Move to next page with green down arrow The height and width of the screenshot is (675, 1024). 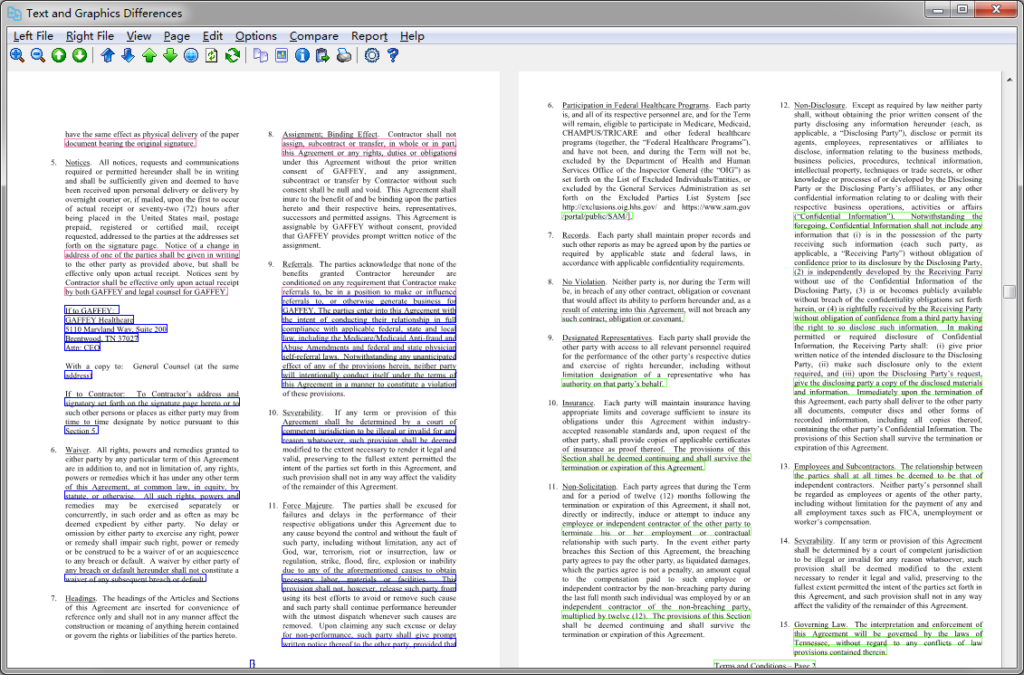point(169,56)
